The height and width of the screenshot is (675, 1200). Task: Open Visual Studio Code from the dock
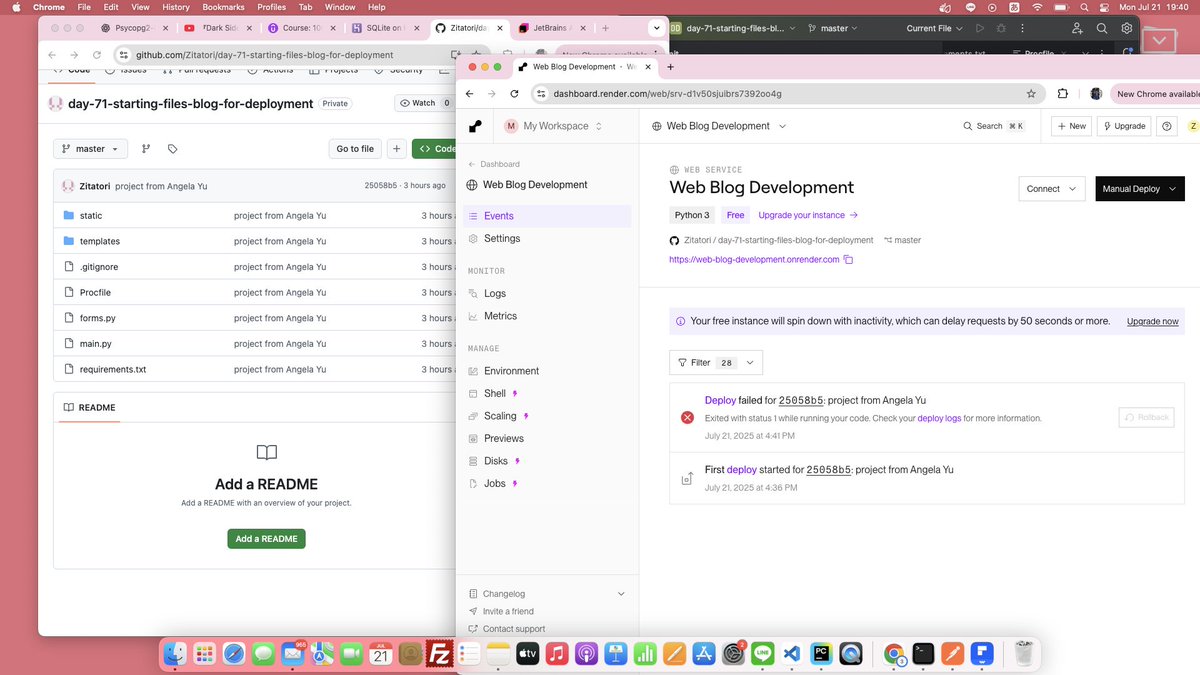792,654
